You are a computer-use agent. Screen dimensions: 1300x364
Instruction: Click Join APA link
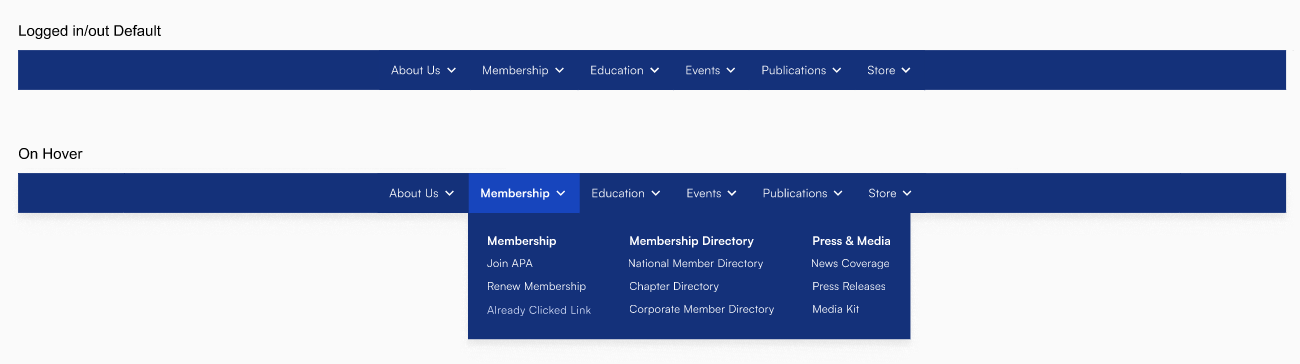pos(510,263)
